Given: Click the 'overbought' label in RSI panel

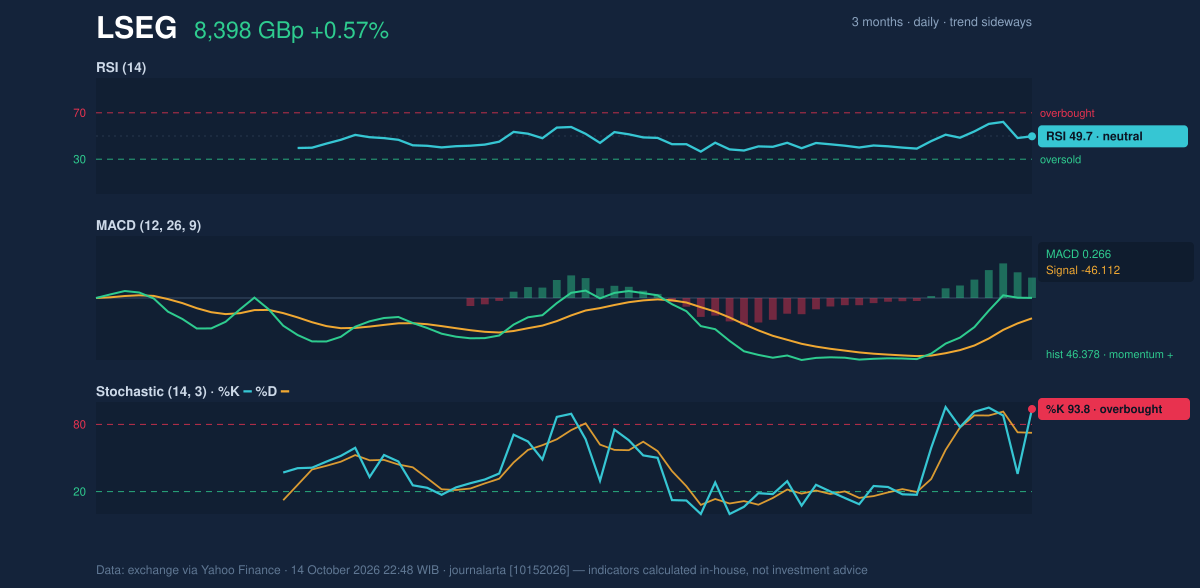Looking at the screenshot, I should coord(1067,114).
